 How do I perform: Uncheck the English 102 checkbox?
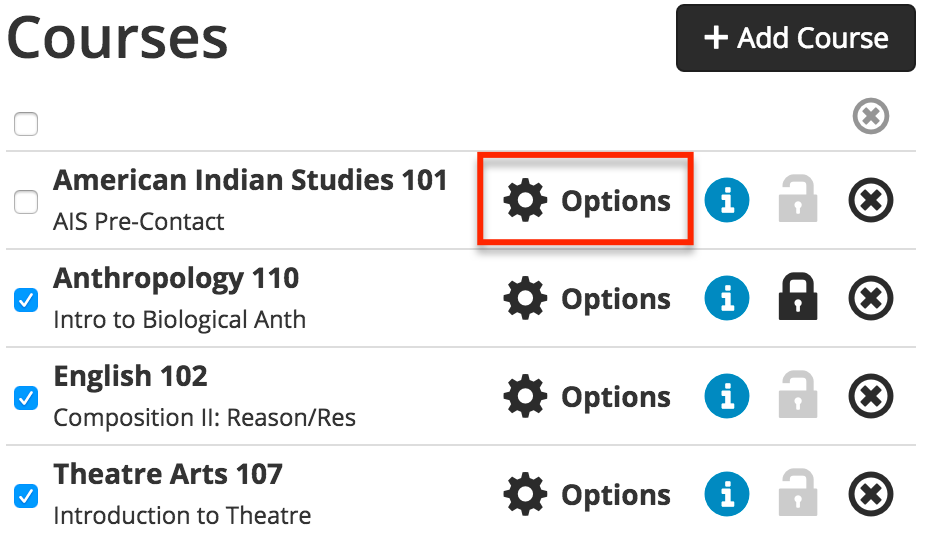(26, 398)
